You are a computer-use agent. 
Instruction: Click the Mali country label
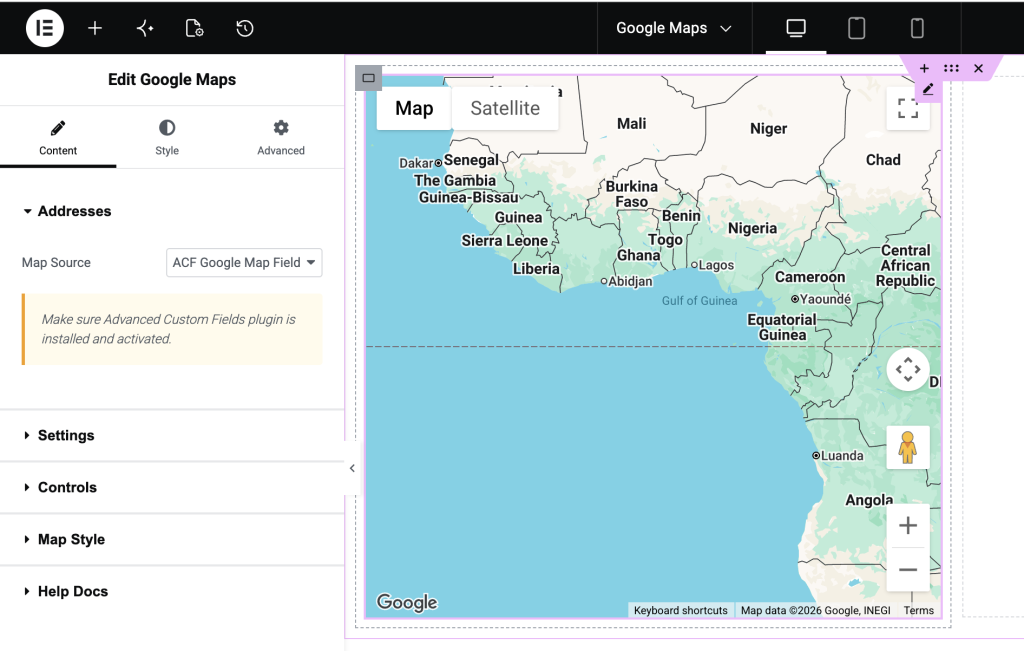tap(632, 124)
